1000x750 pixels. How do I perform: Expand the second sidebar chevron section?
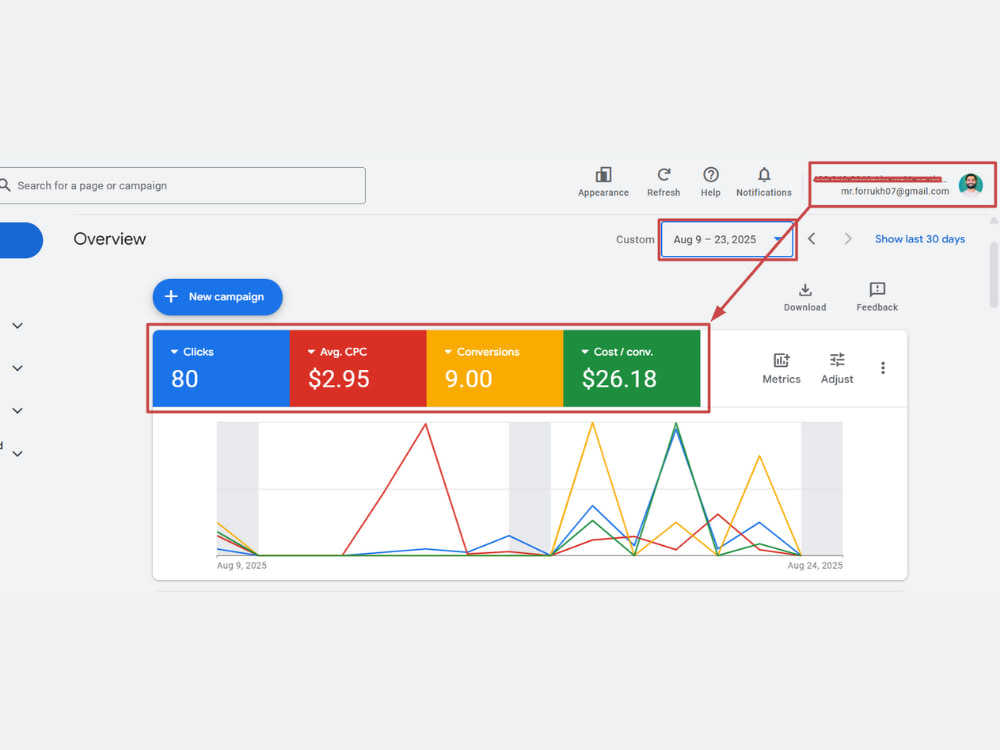pyautogui.click(x=18, y=368)
